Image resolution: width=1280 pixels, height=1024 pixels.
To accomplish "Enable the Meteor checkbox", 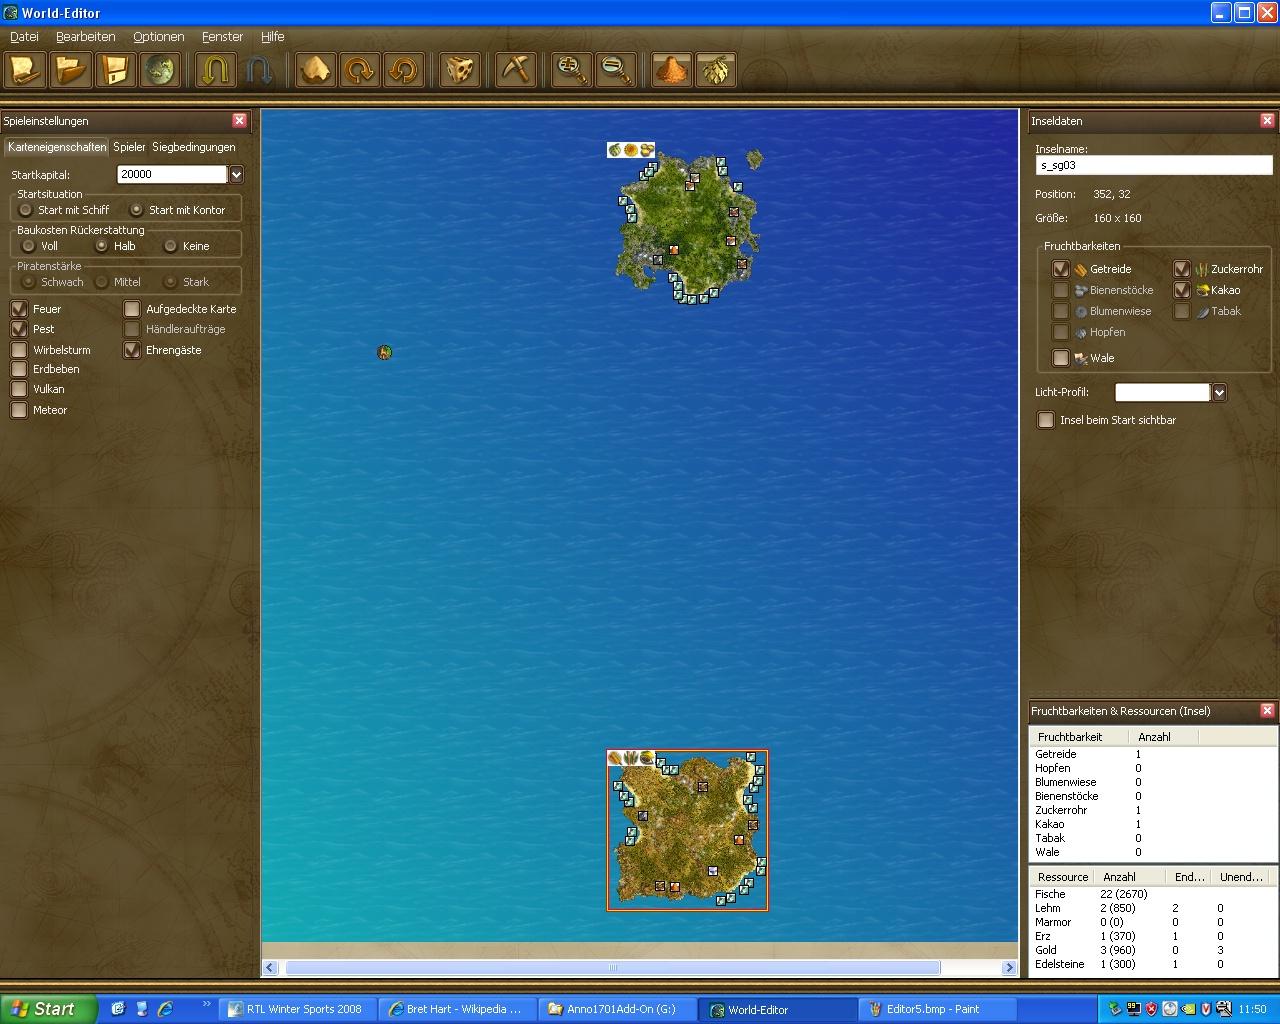I will [19, 410].
